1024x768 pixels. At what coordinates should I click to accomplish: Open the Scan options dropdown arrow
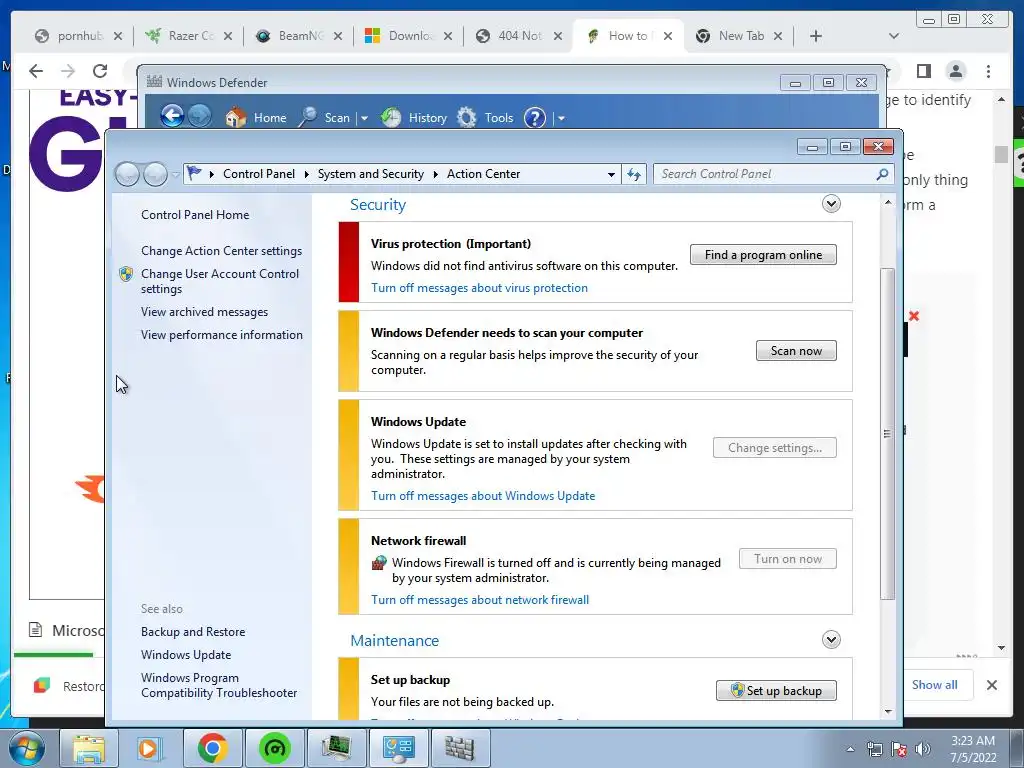(x=364, y=118)
